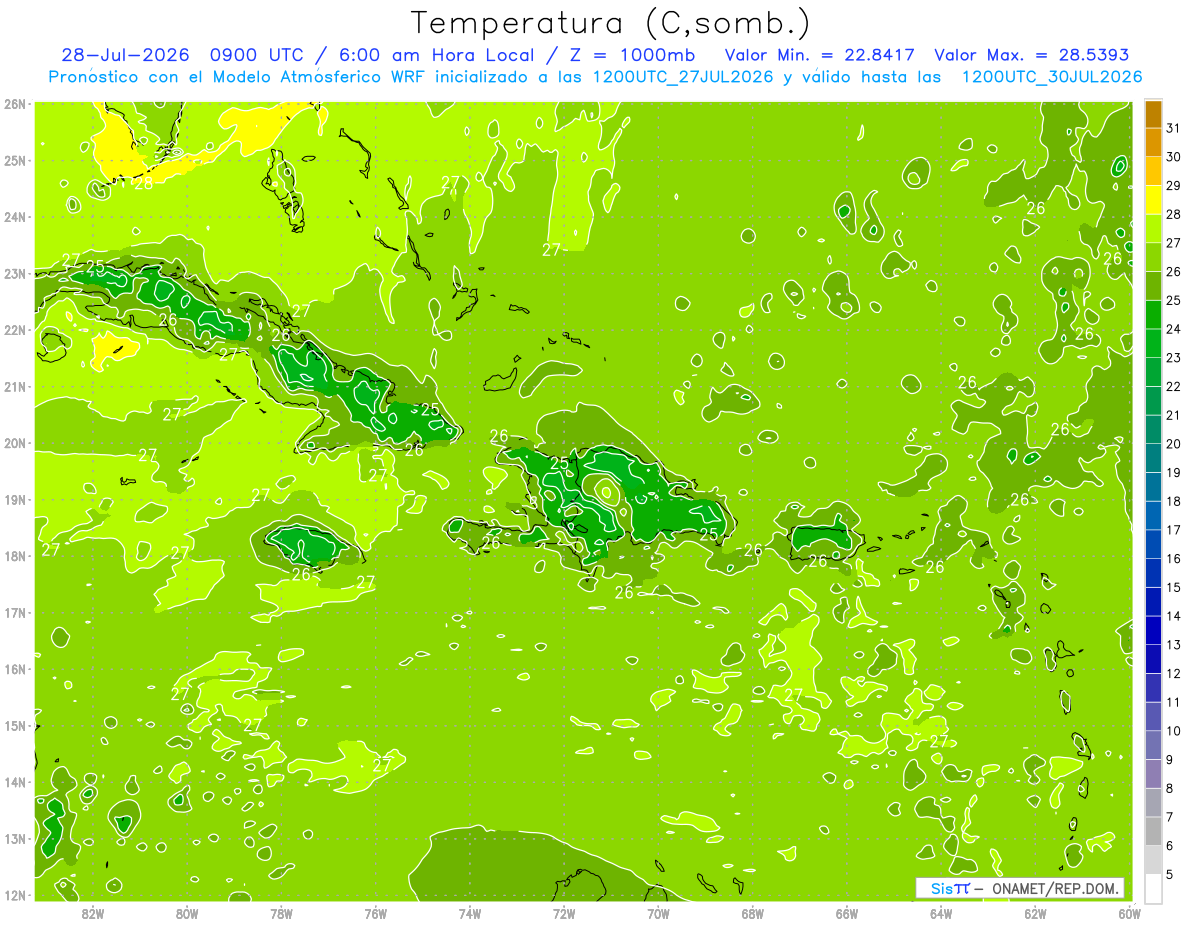Click the '64W' longitude axis label
This screenshot has width=1200, height=927.
(x=941, y=914)
